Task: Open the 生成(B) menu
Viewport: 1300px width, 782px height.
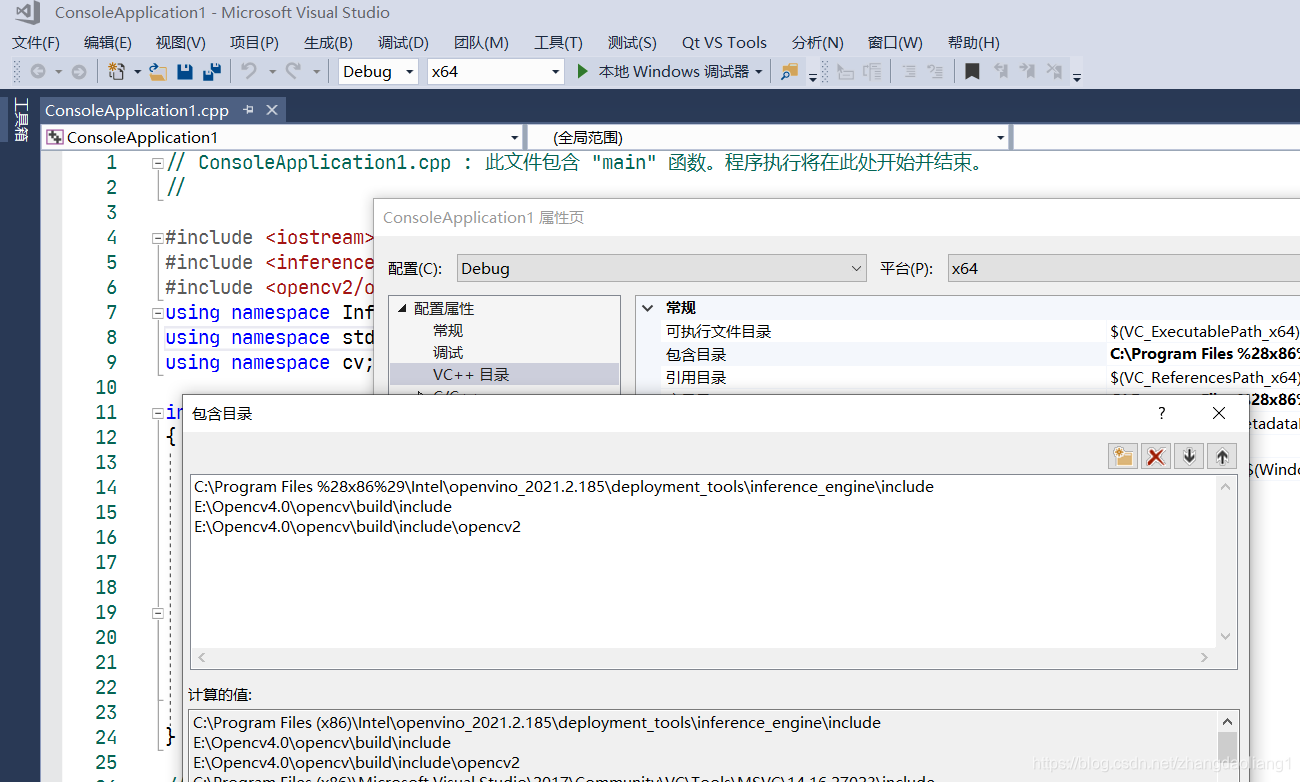Action: click(x=328, y=42)
